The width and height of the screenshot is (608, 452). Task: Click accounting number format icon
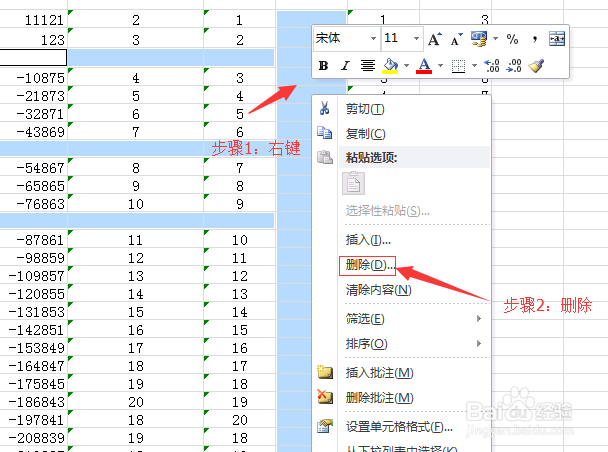coord(479,39)
